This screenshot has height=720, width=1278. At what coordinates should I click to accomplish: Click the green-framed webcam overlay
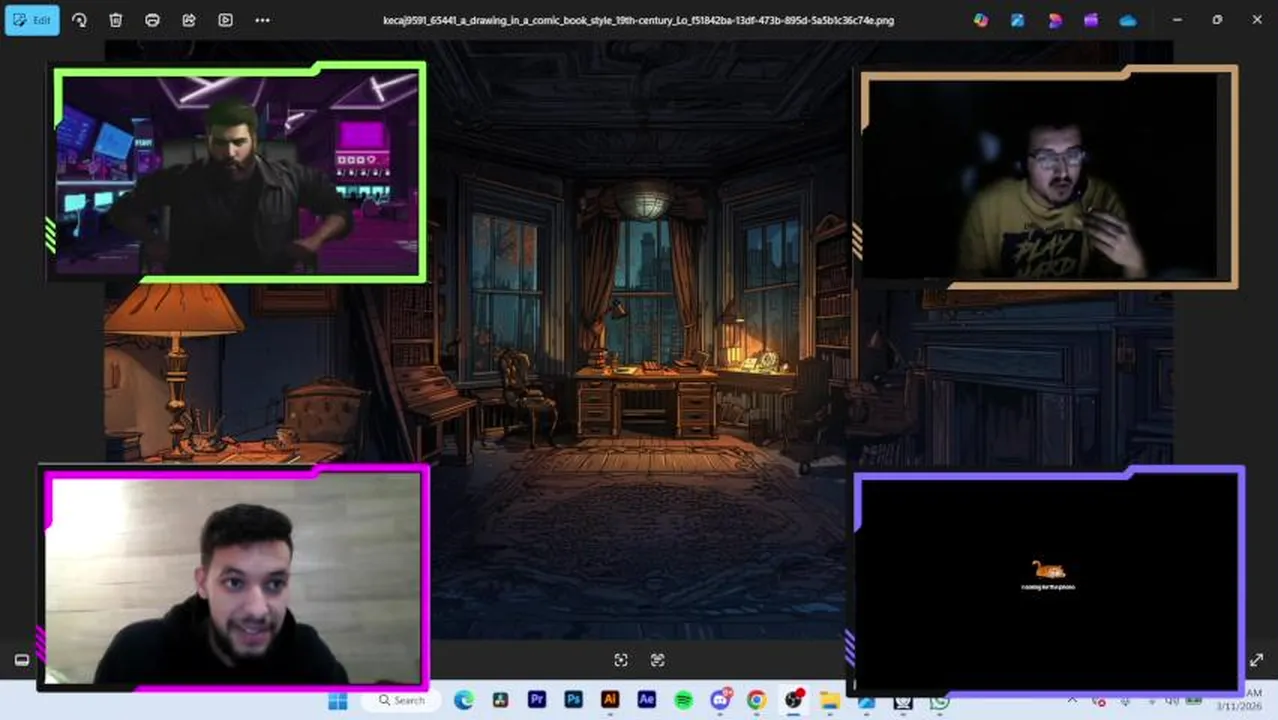[236, 172]
